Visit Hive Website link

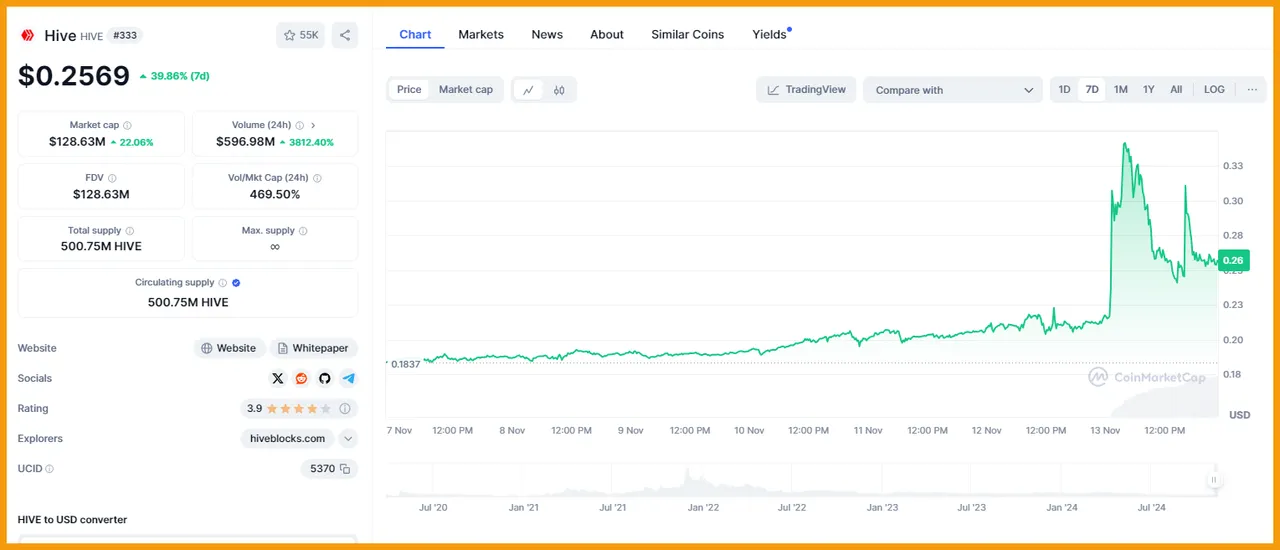point(229,348)
